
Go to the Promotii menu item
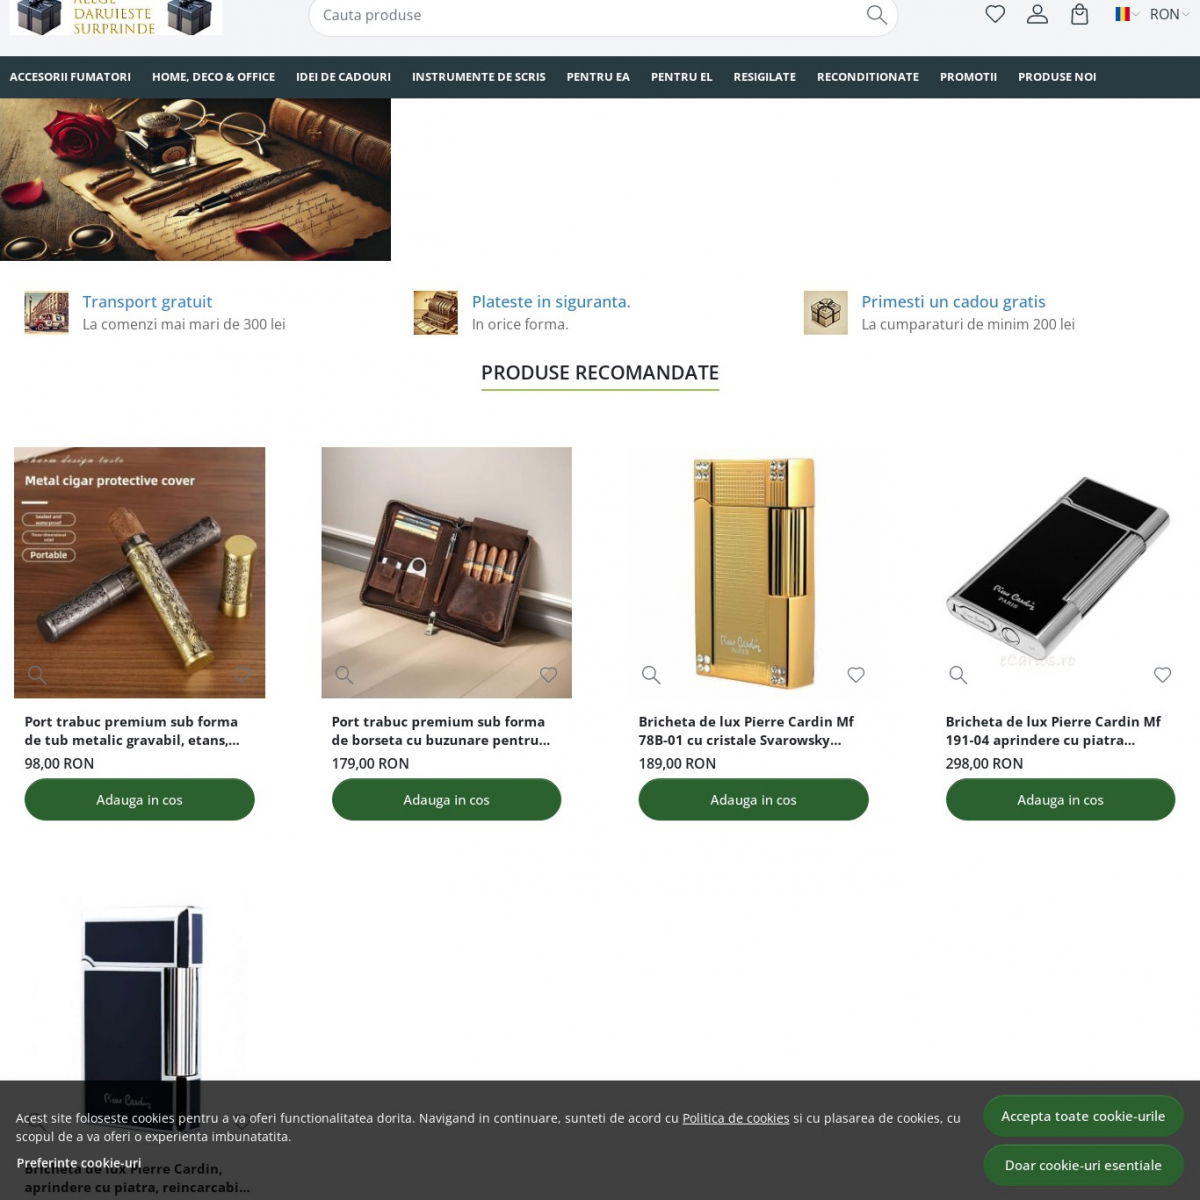[x=968, y=77]
